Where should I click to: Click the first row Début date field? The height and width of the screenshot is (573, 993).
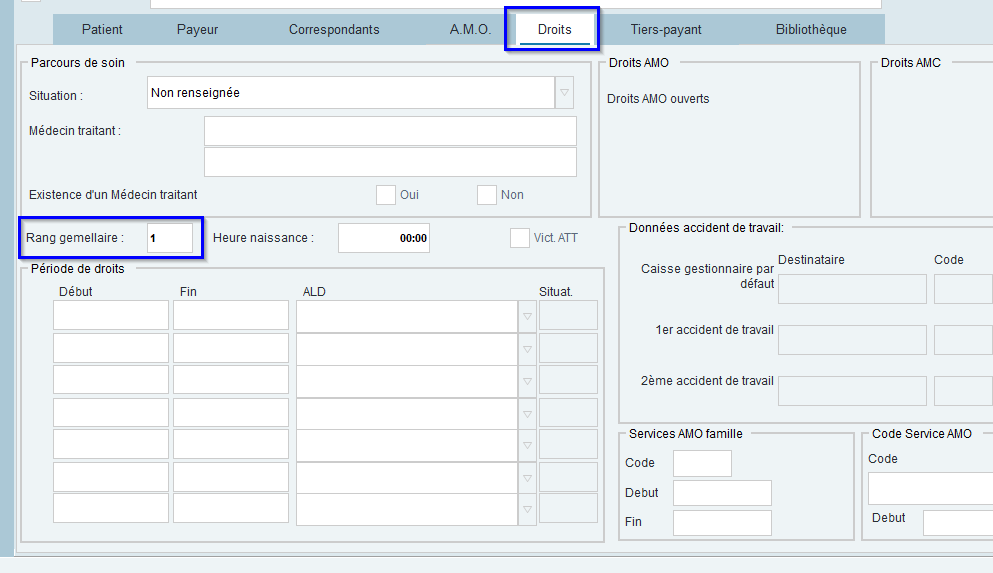tap(111, 315)
